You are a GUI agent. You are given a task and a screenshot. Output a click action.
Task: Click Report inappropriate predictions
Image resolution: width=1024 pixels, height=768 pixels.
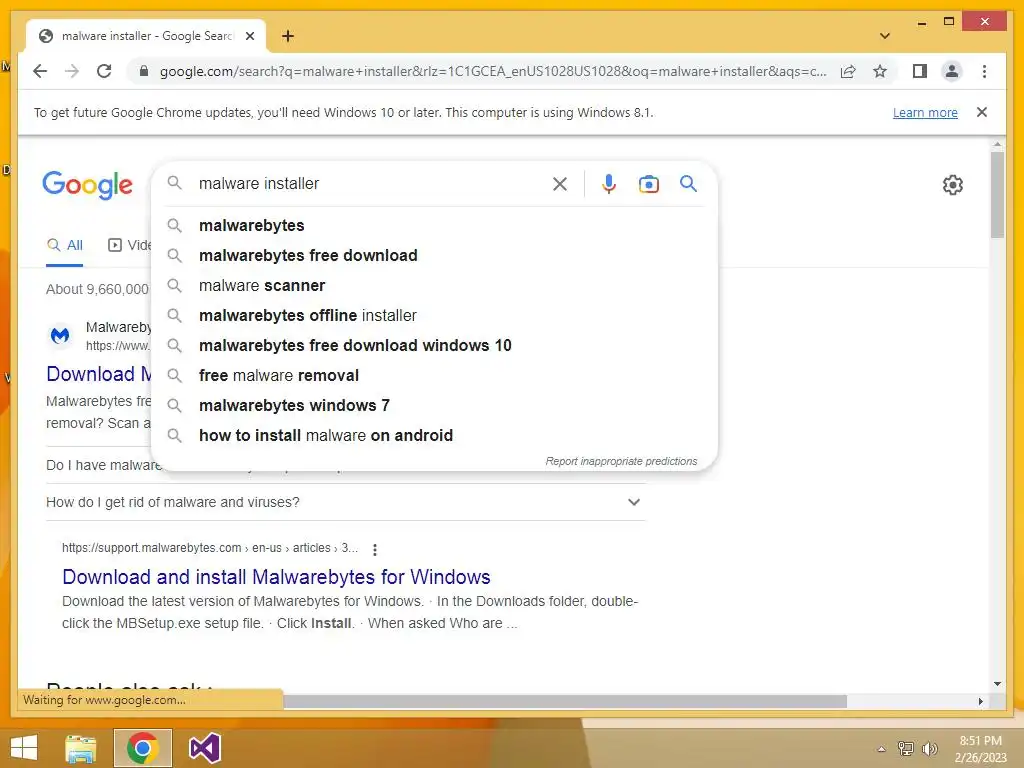(621, 461)
